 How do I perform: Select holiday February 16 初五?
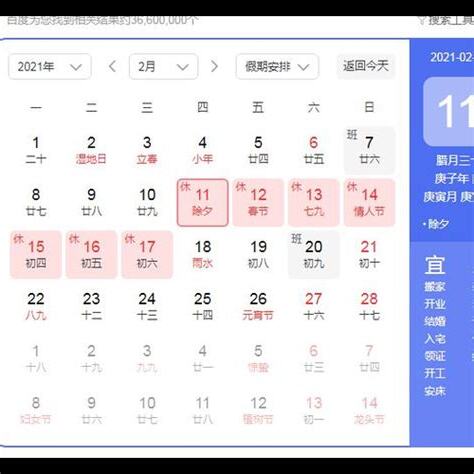coord(91,254)
